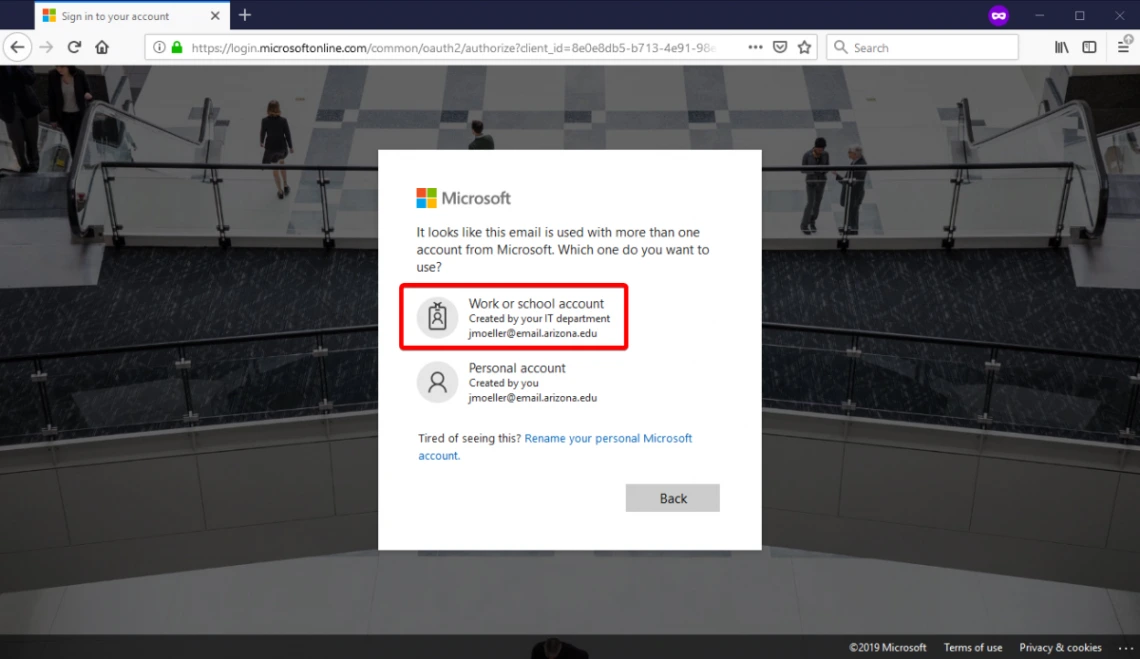The height and width of the screenshot is (659, 1140).
Task: Click the ©2019 Microsoft footer text
Action: tap(888, 647)
